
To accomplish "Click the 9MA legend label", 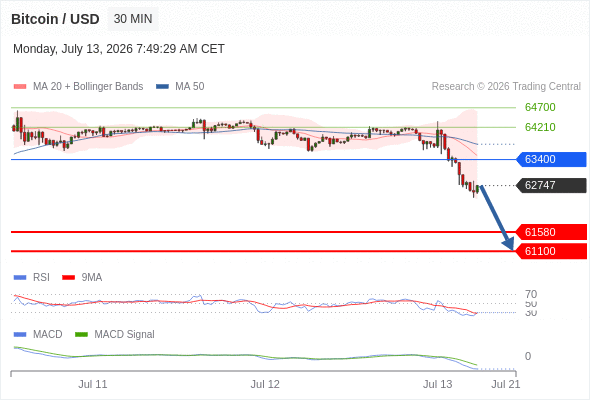I will 92,277.
